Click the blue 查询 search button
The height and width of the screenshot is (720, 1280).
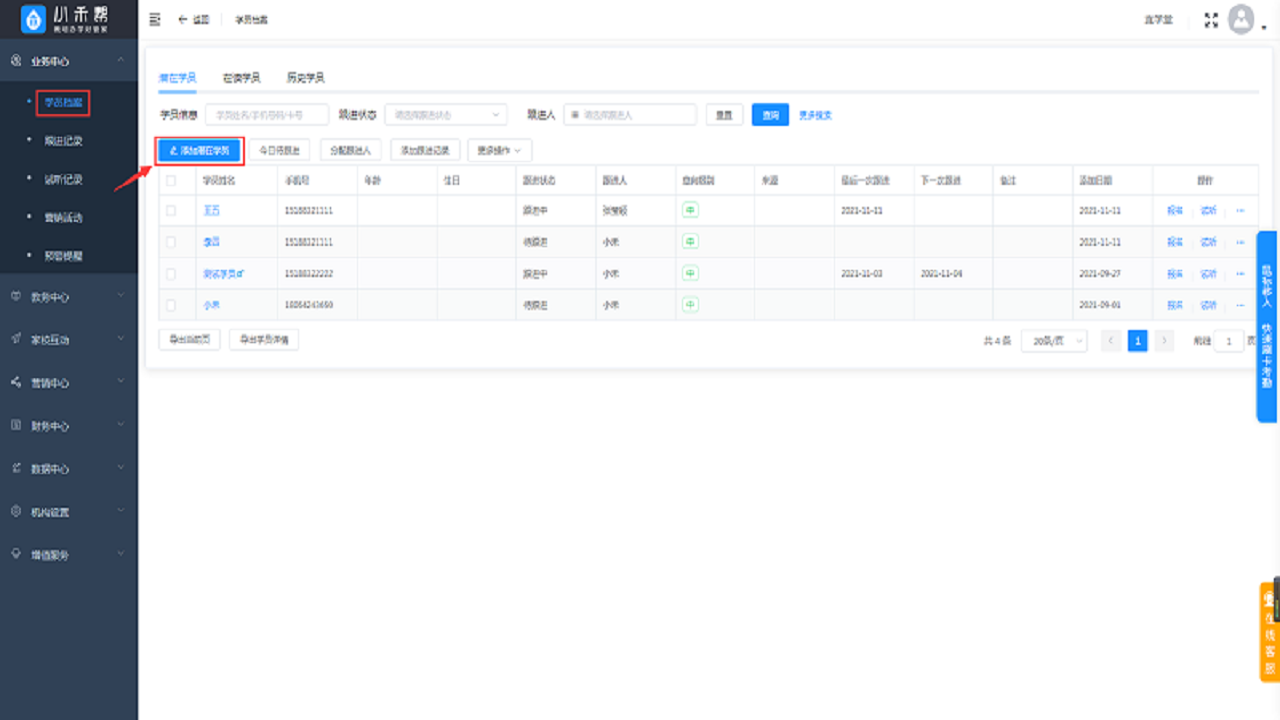coord(772,114)
